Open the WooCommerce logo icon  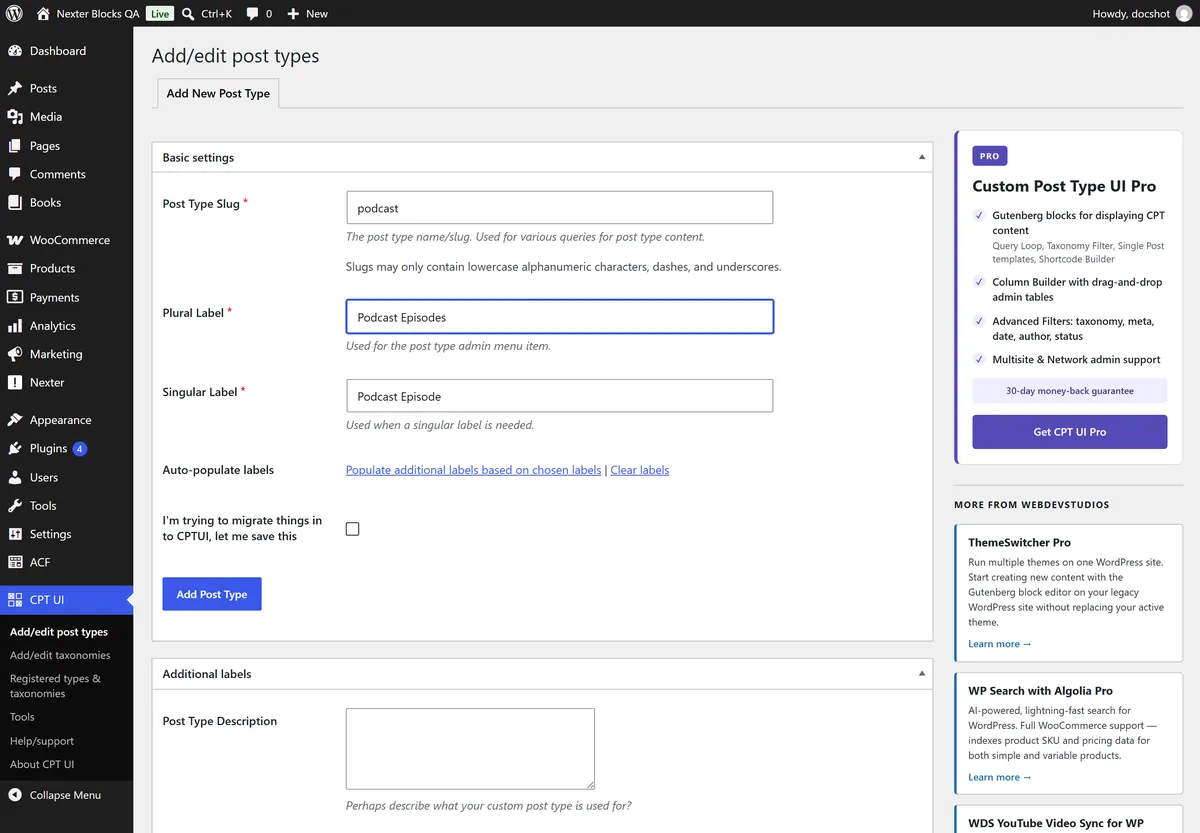(x=15, y=240)
